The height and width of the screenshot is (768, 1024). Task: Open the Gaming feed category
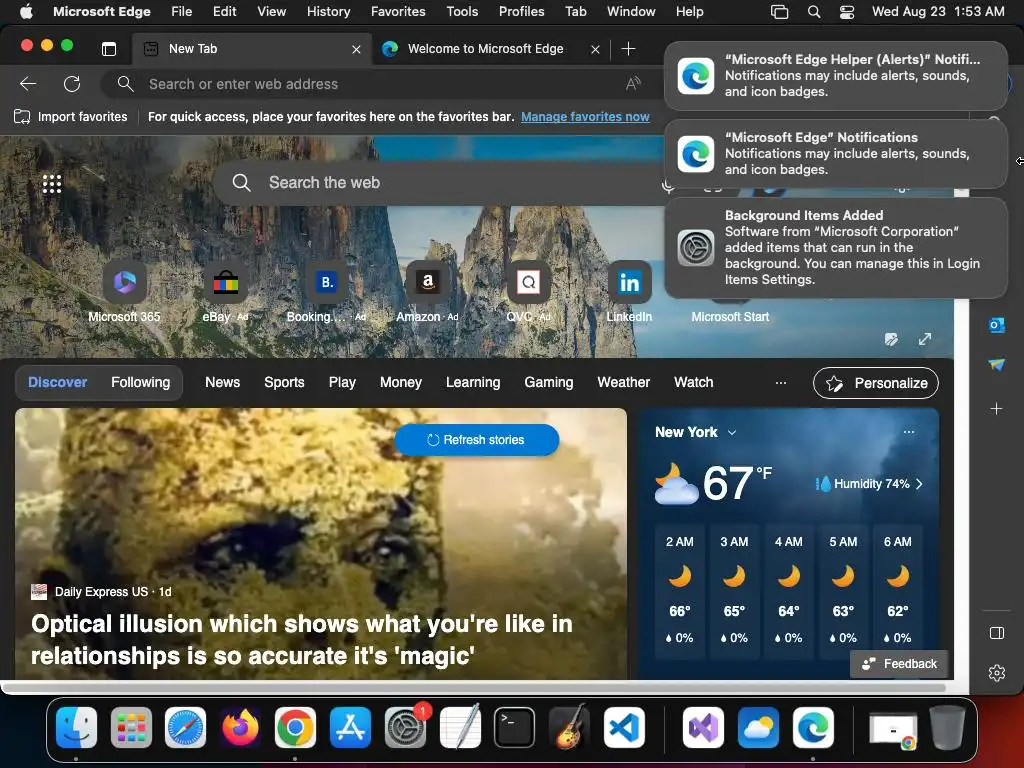[549, 383]
